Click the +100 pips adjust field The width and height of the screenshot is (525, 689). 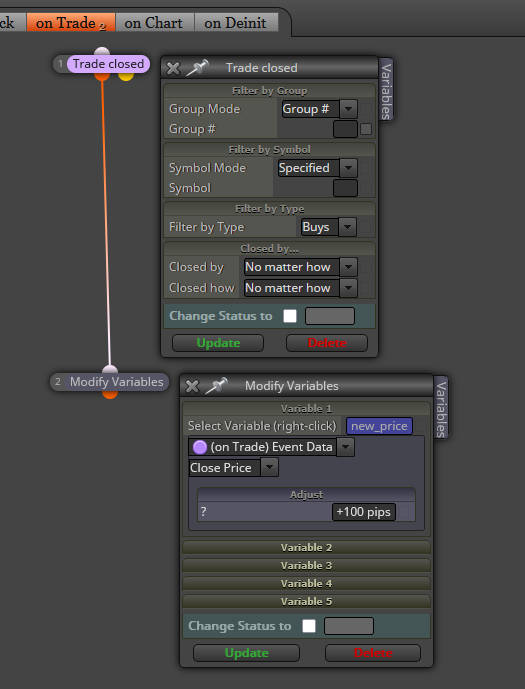364,512
